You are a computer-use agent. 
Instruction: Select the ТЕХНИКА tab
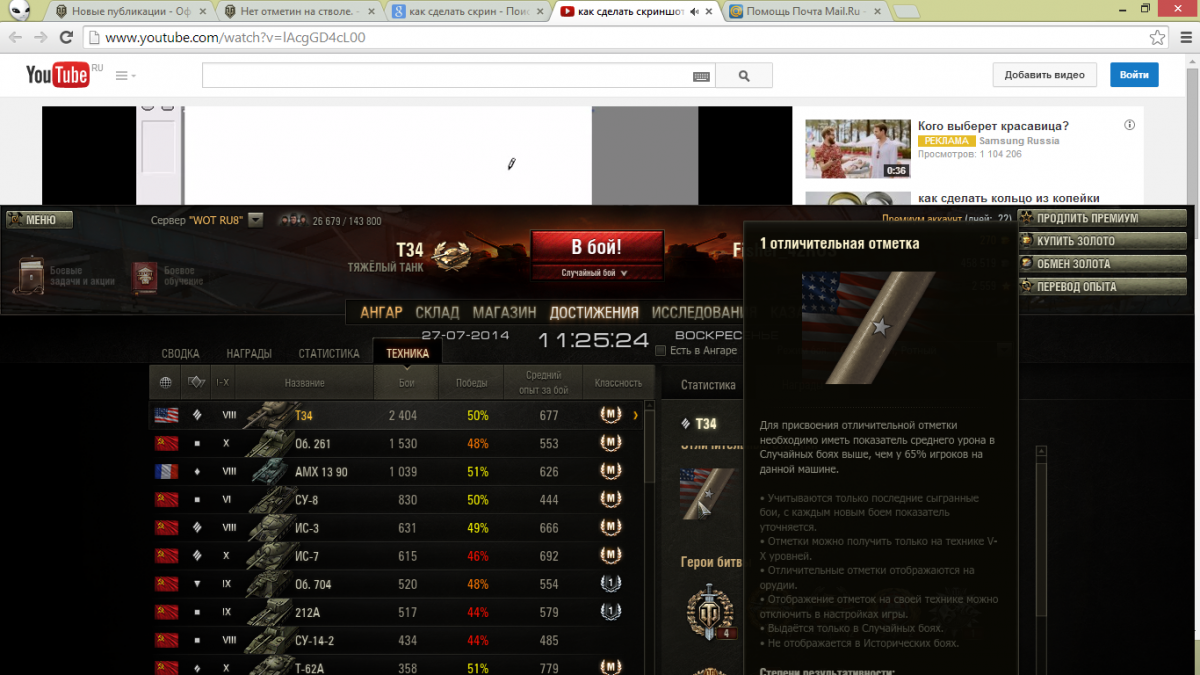tap(407, 353)
